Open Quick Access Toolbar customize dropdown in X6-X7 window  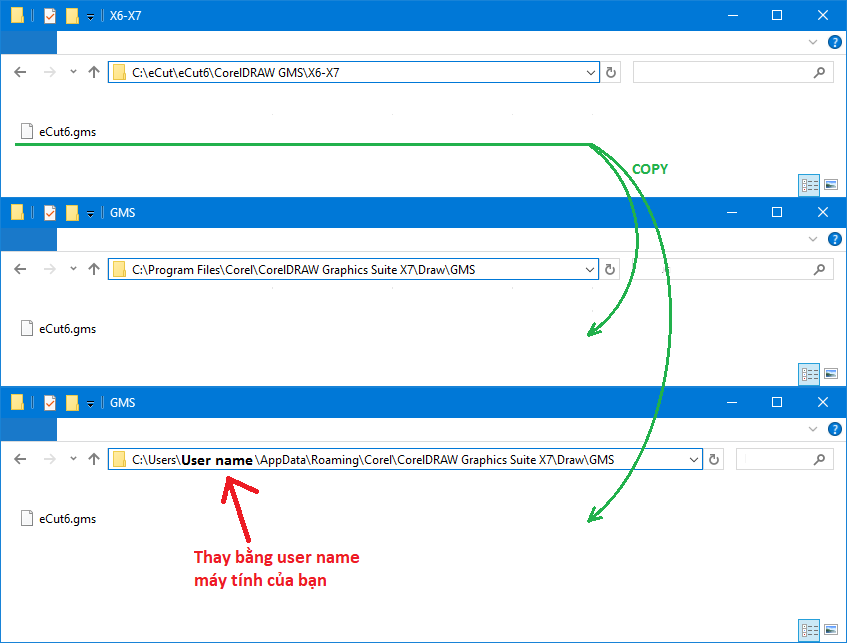tap(90, 17)
